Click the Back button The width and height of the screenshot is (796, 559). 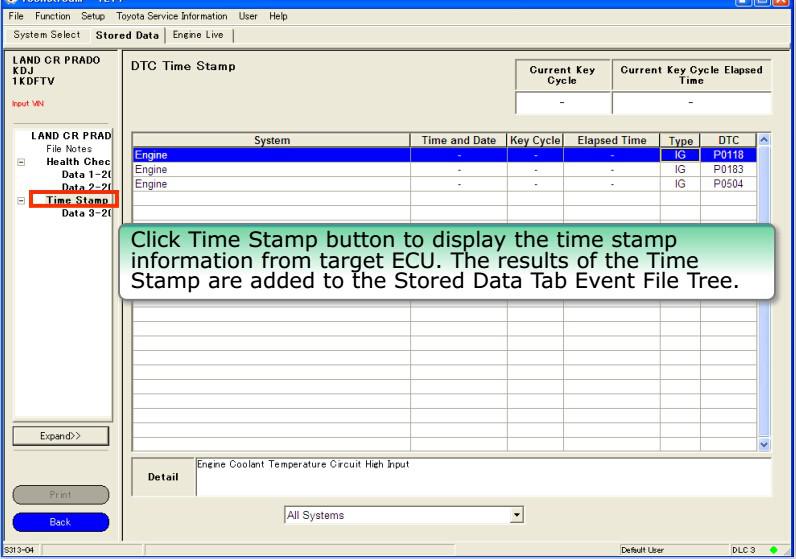coord(60,522)
